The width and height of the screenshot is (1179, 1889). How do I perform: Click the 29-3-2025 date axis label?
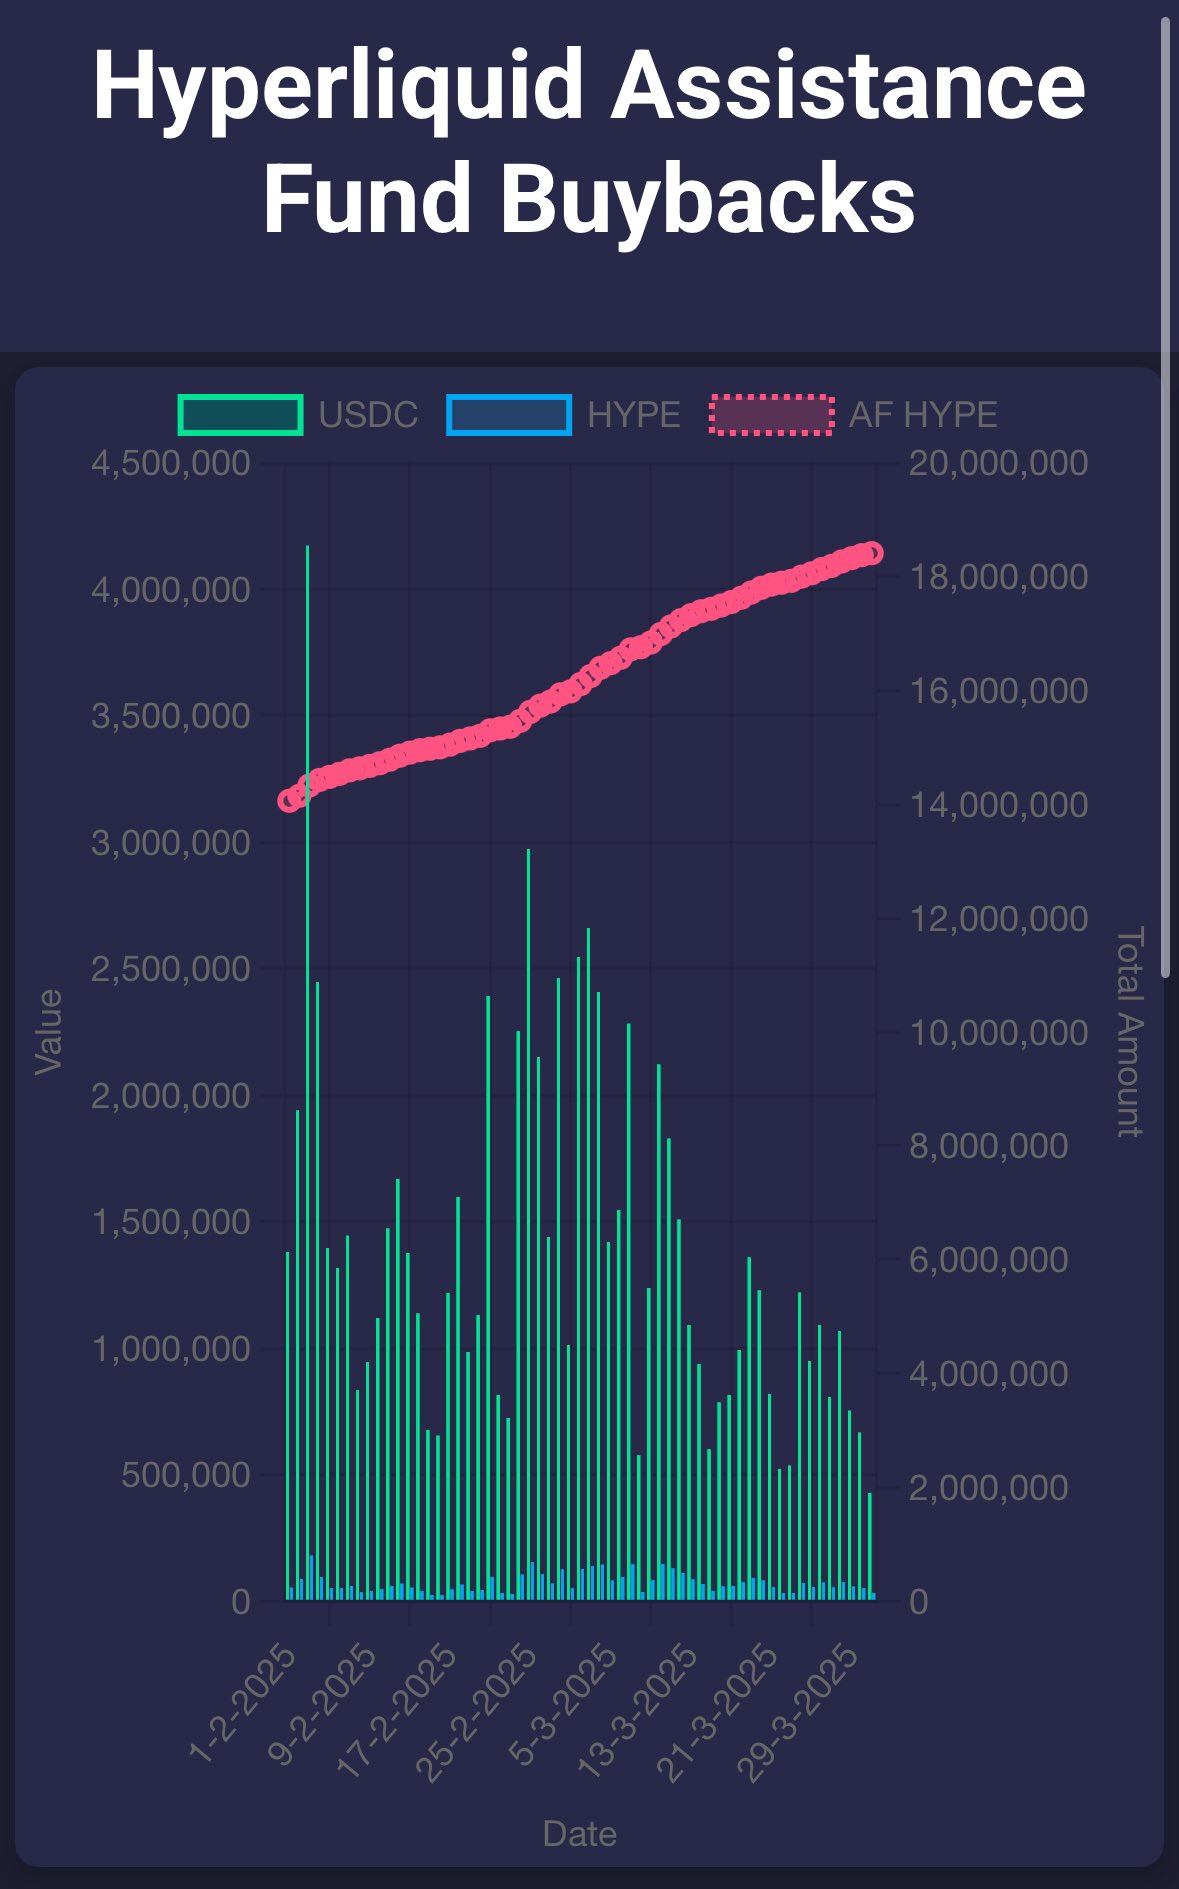tap(796, 1711)
